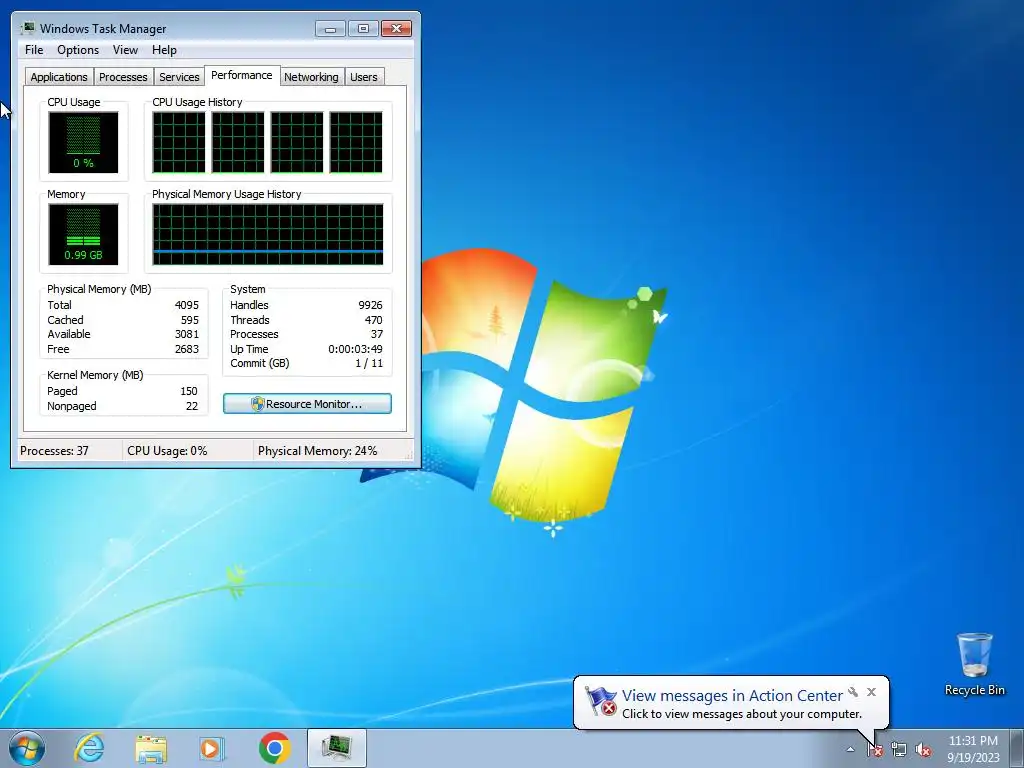Switch to the Services tab
This screenshot has height=768, width=1024.
pyautogui.click(x=179, y=76)
